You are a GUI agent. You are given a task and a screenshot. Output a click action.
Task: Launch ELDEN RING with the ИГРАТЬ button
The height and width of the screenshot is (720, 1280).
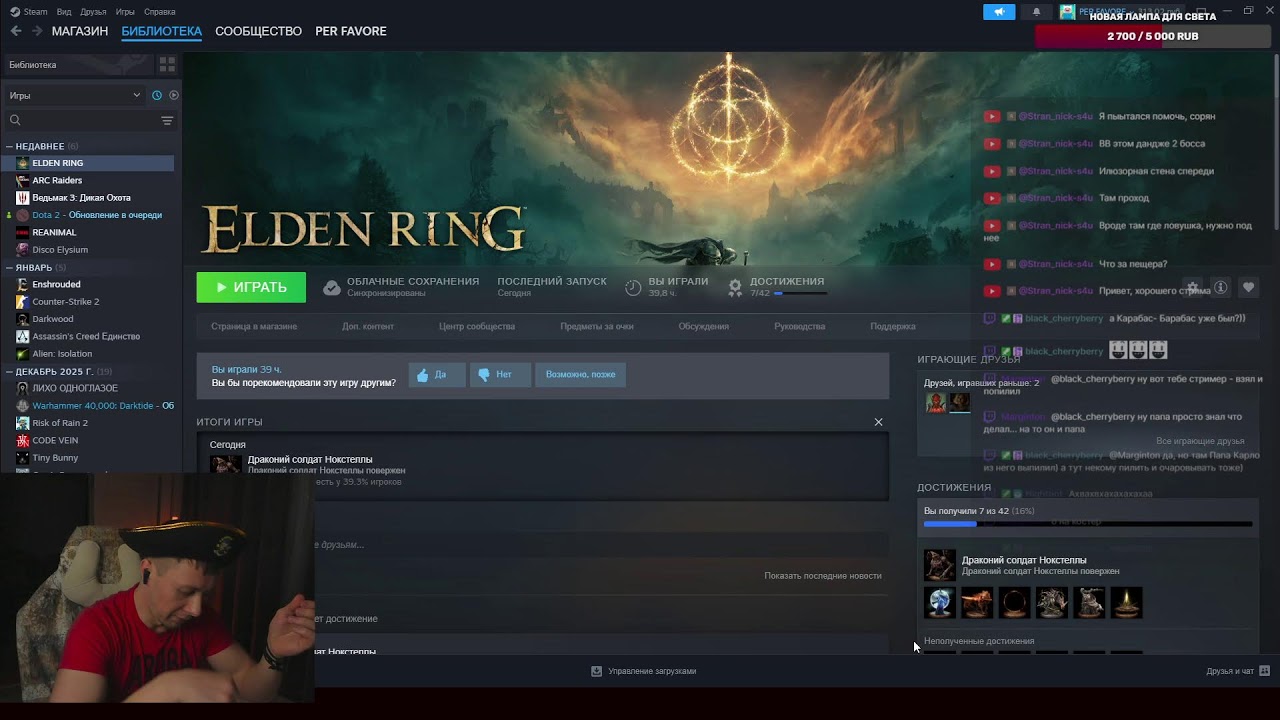pyautogui.click(x=251, y=287)
